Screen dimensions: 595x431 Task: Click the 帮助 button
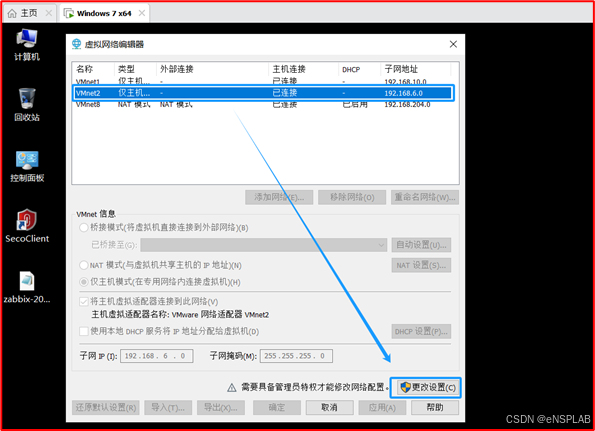click(x=435, y=407)
